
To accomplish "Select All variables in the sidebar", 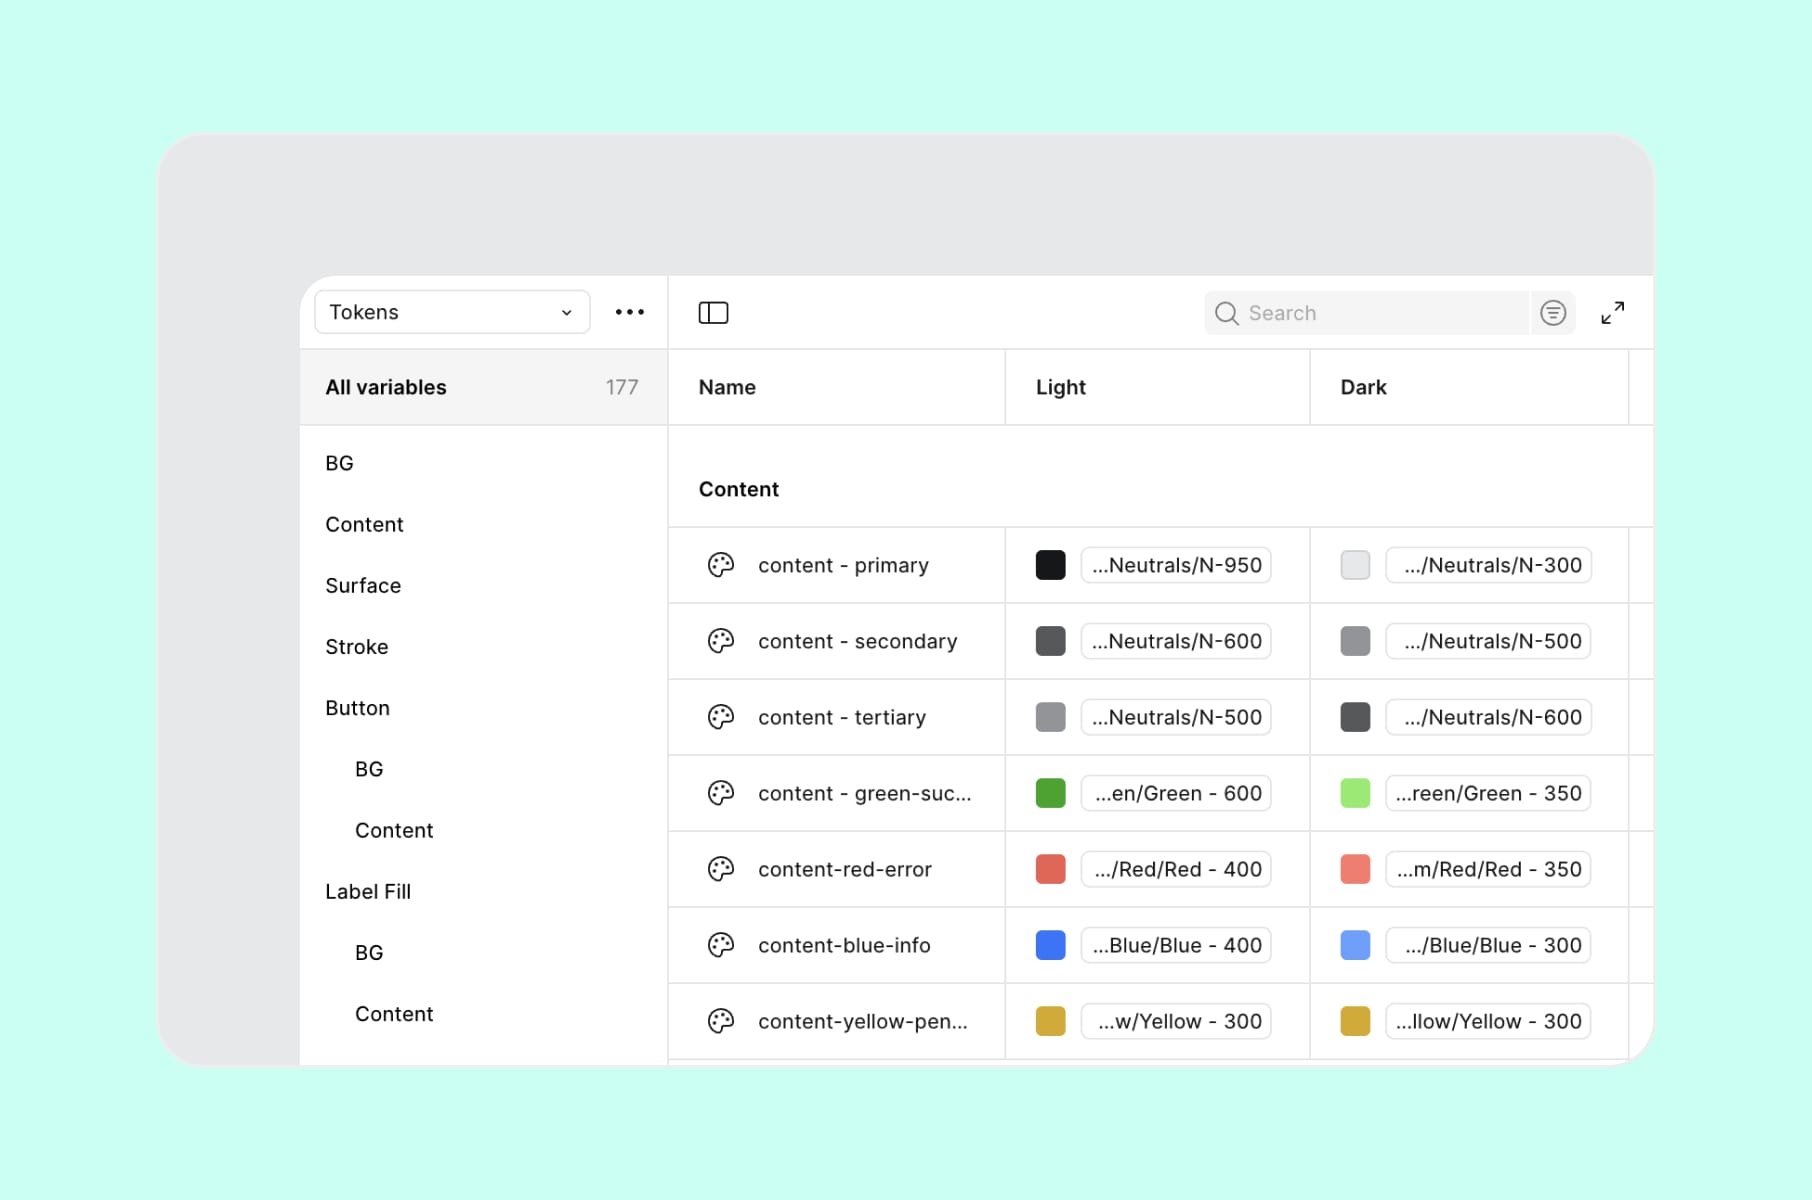I will (x=483, y=387).
